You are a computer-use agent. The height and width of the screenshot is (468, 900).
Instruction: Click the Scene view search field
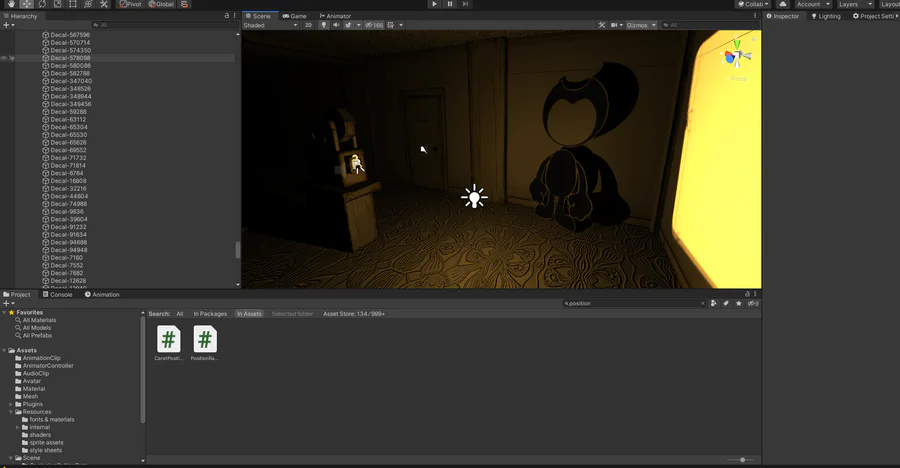click(709, 25)
